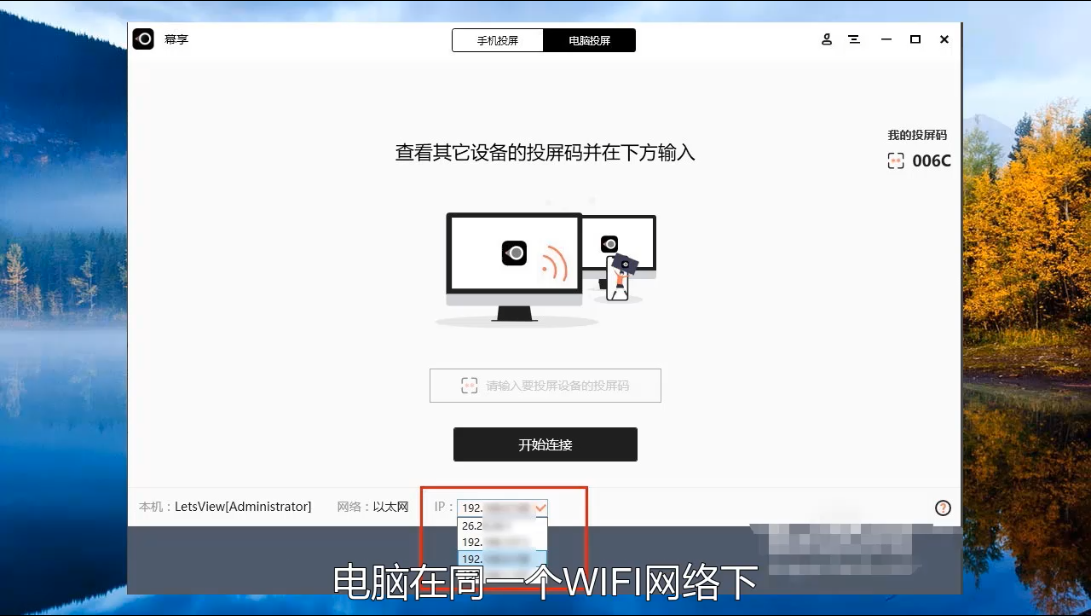Close the 幕享 window
Screen dimensions: 1091x616
(x=944, y=39)
